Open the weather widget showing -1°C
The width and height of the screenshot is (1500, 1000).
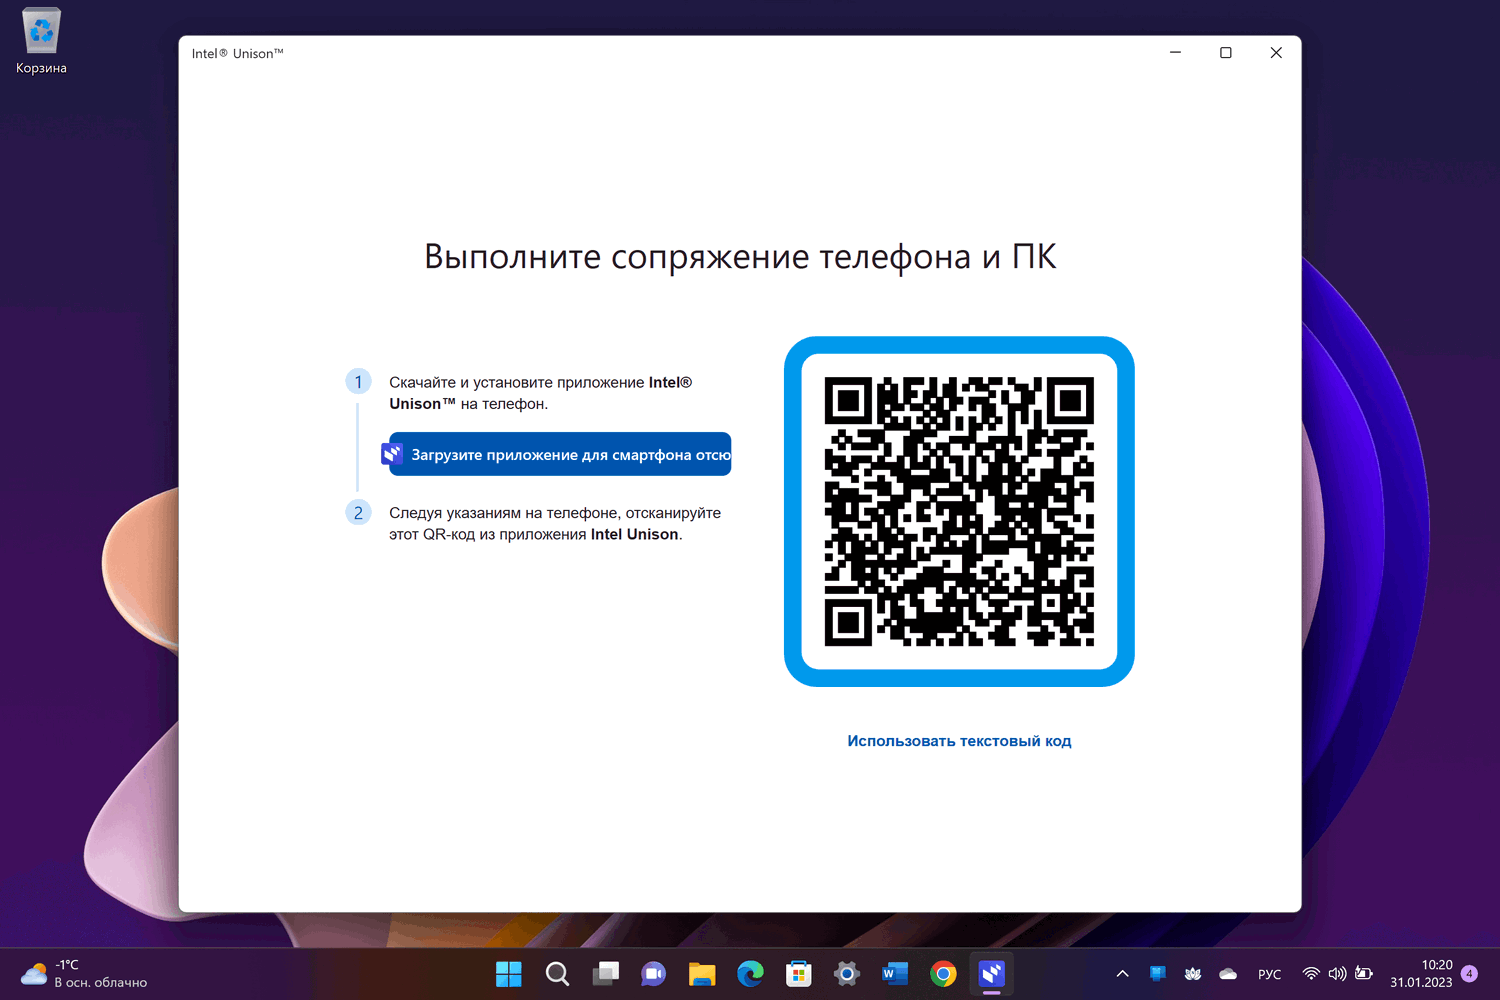pos(84,973)
